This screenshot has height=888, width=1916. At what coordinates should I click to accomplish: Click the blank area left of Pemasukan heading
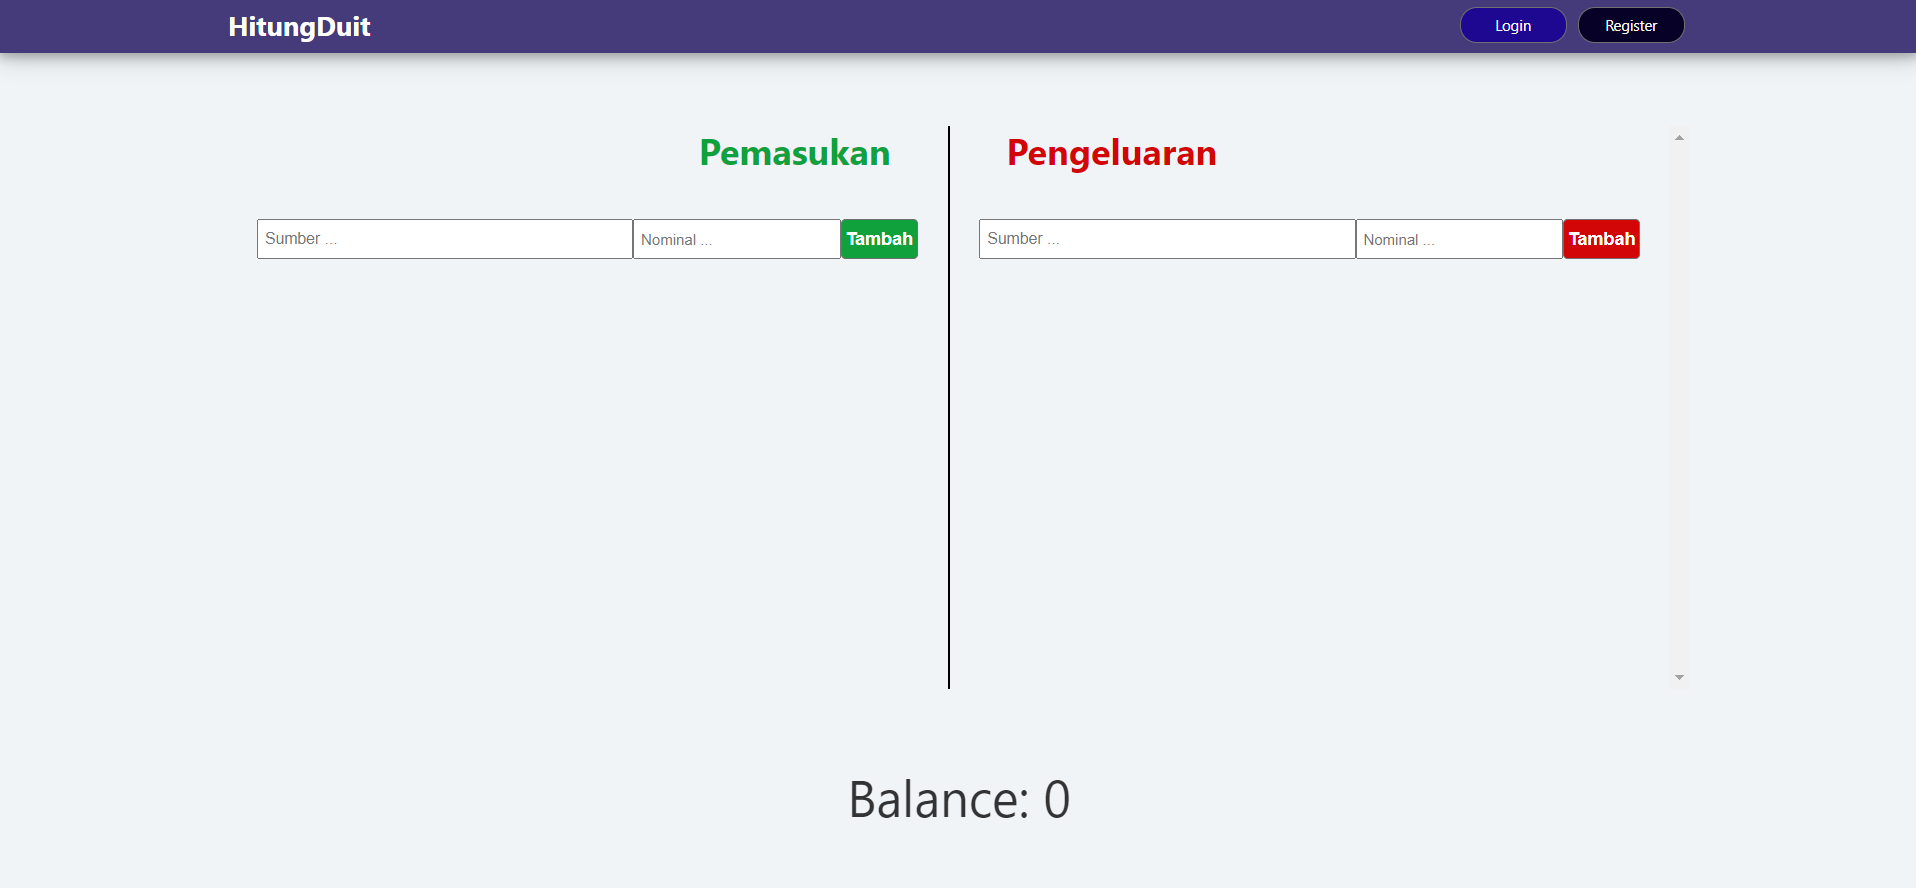coord(477,153)
